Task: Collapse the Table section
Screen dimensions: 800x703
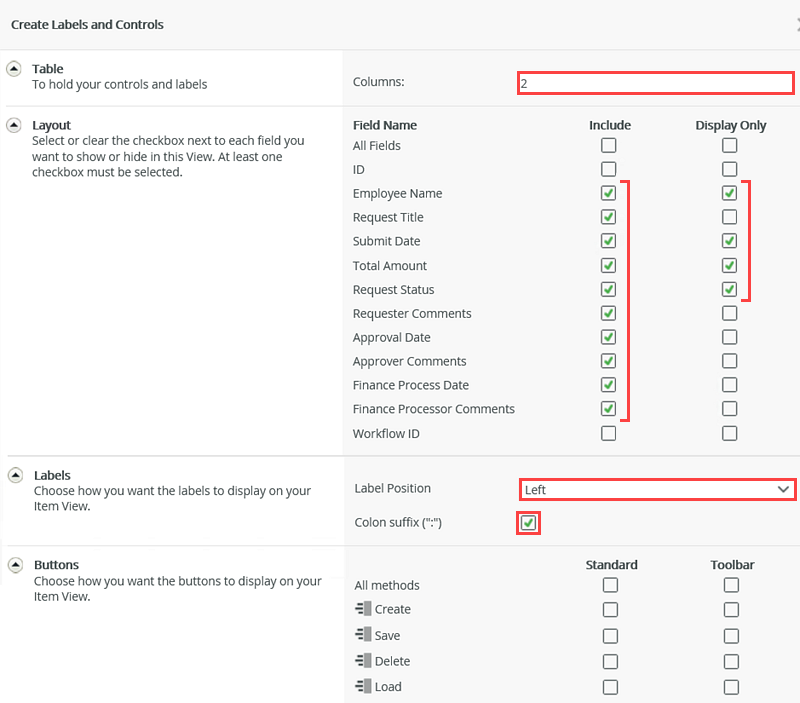Action: (x=13, y=68)
